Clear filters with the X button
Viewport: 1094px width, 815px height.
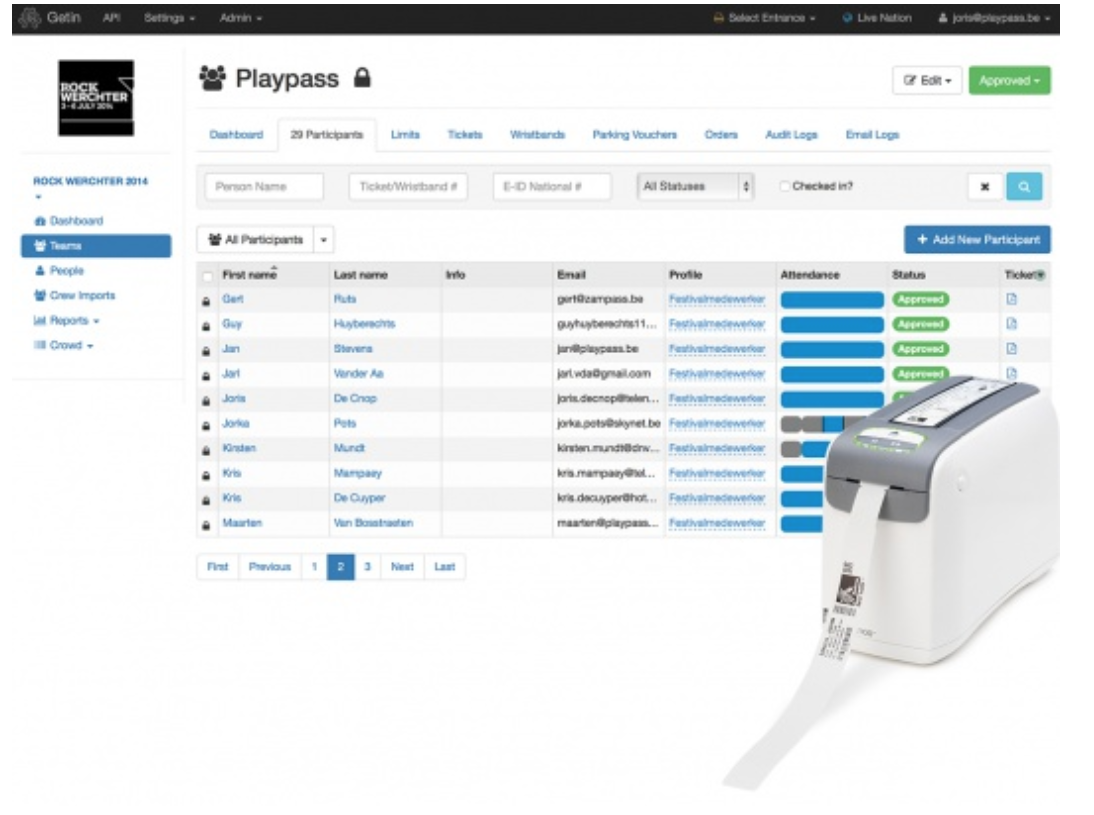[x=985, y=186]
